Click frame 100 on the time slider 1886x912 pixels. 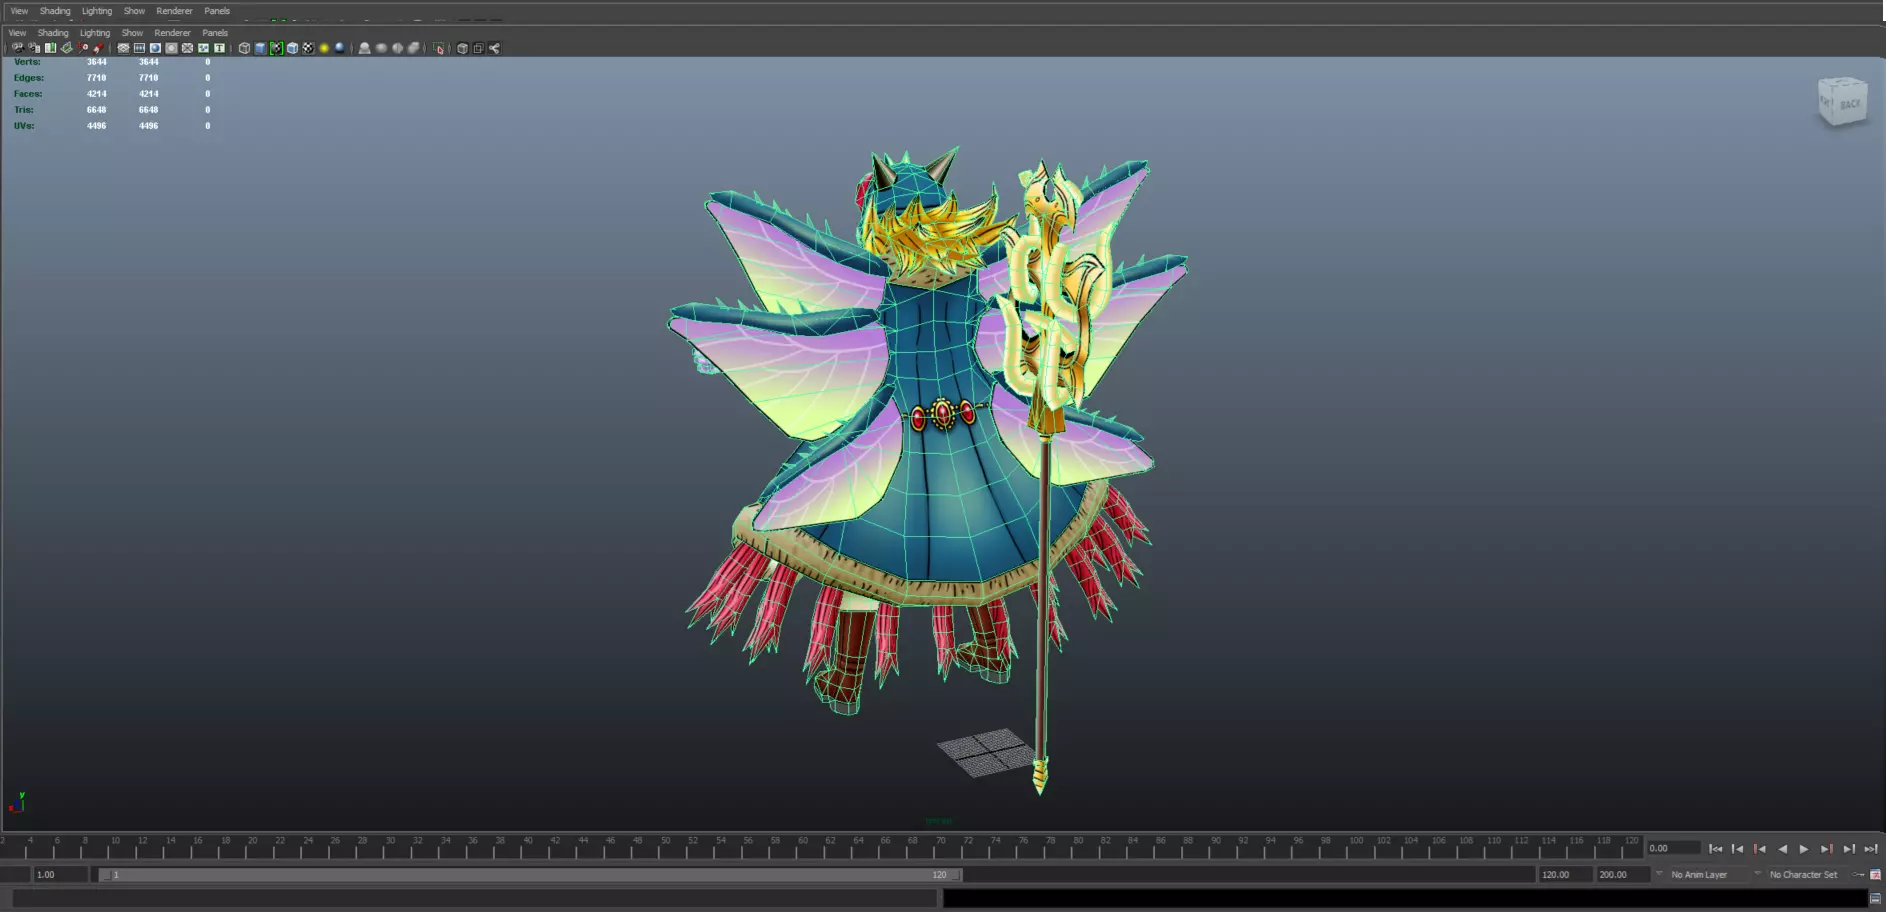point(1356,848)
